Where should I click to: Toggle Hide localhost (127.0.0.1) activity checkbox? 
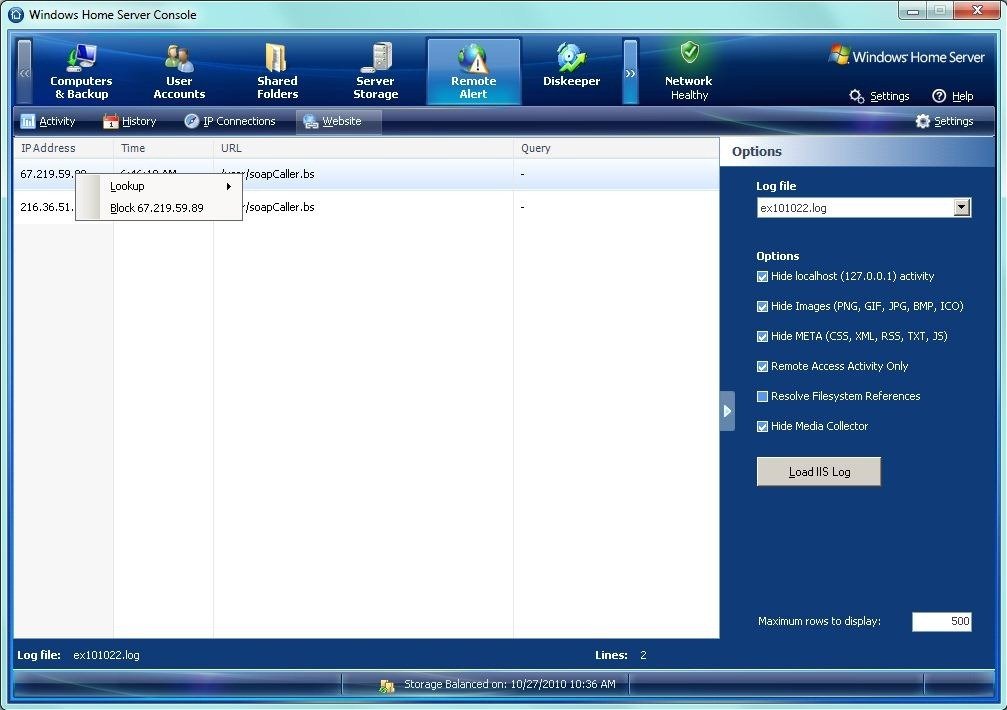(762, 277)
